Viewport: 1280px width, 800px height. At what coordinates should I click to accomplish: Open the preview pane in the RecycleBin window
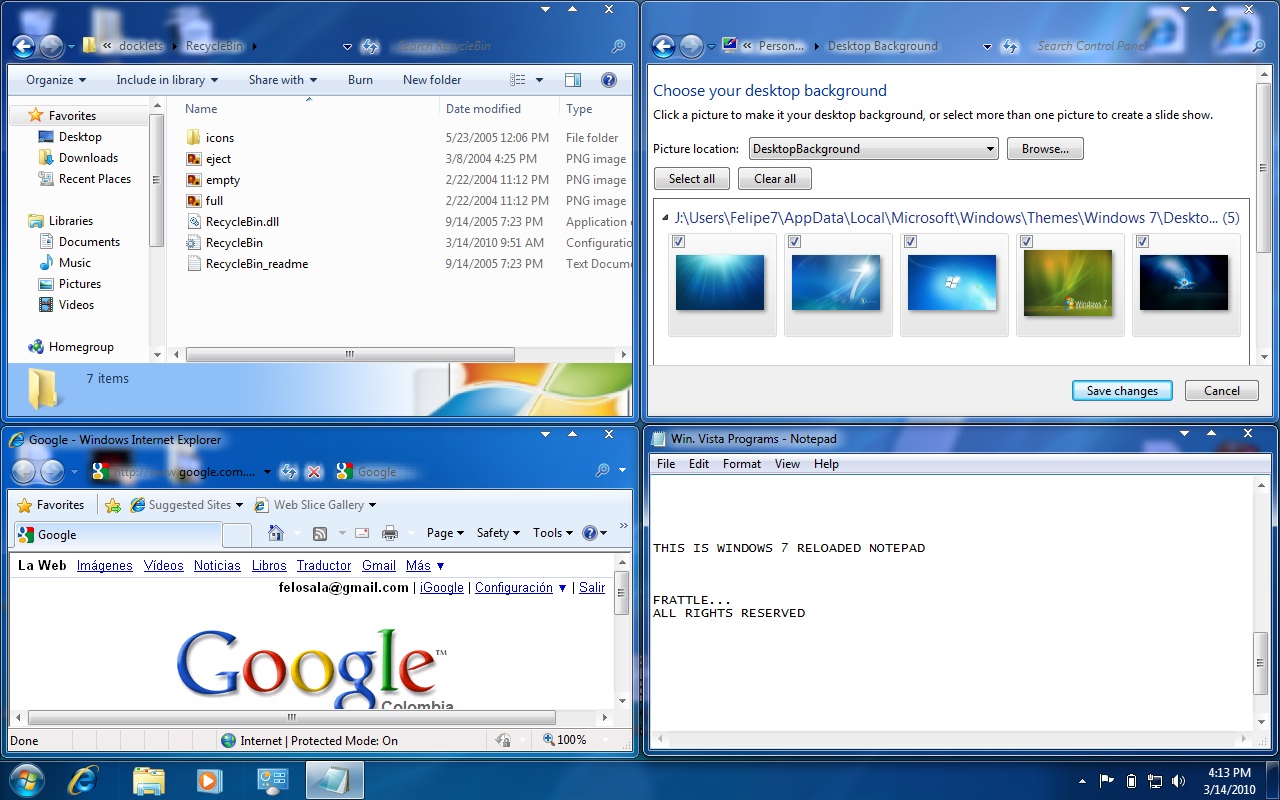click(572, 79)
